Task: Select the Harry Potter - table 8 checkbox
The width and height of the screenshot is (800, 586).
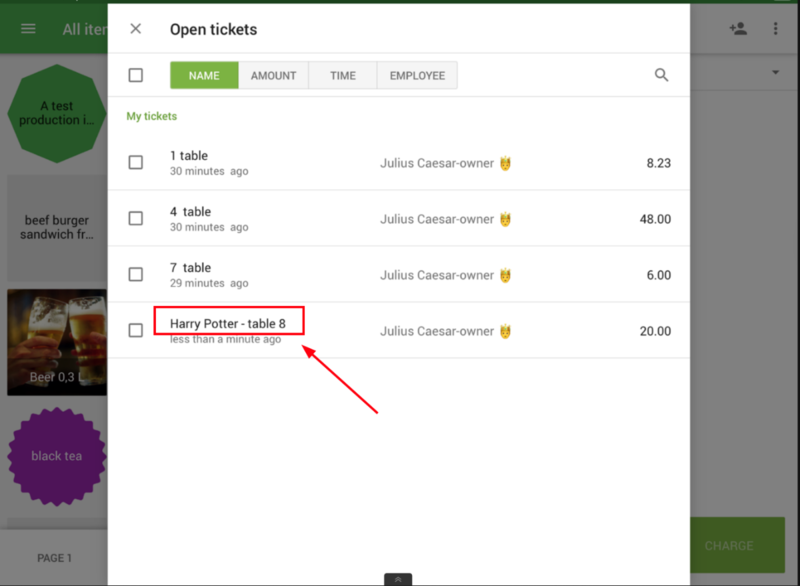Action: click(136, 331)
